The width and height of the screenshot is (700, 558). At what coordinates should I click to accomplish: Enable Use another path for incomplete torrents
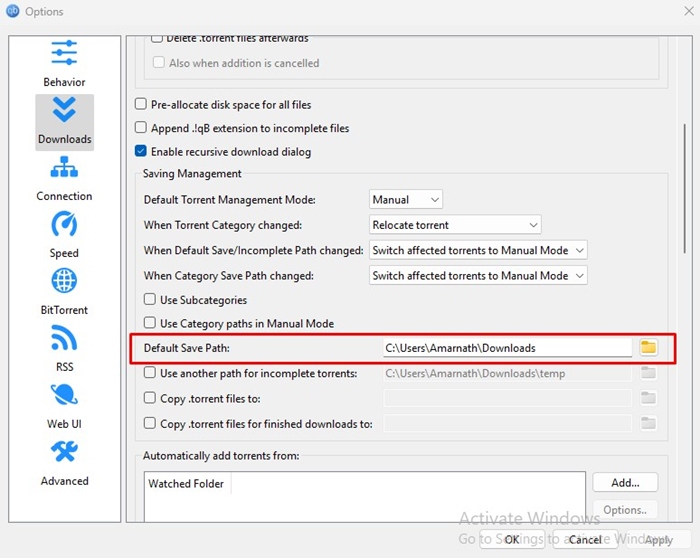(x=150, y=372)
